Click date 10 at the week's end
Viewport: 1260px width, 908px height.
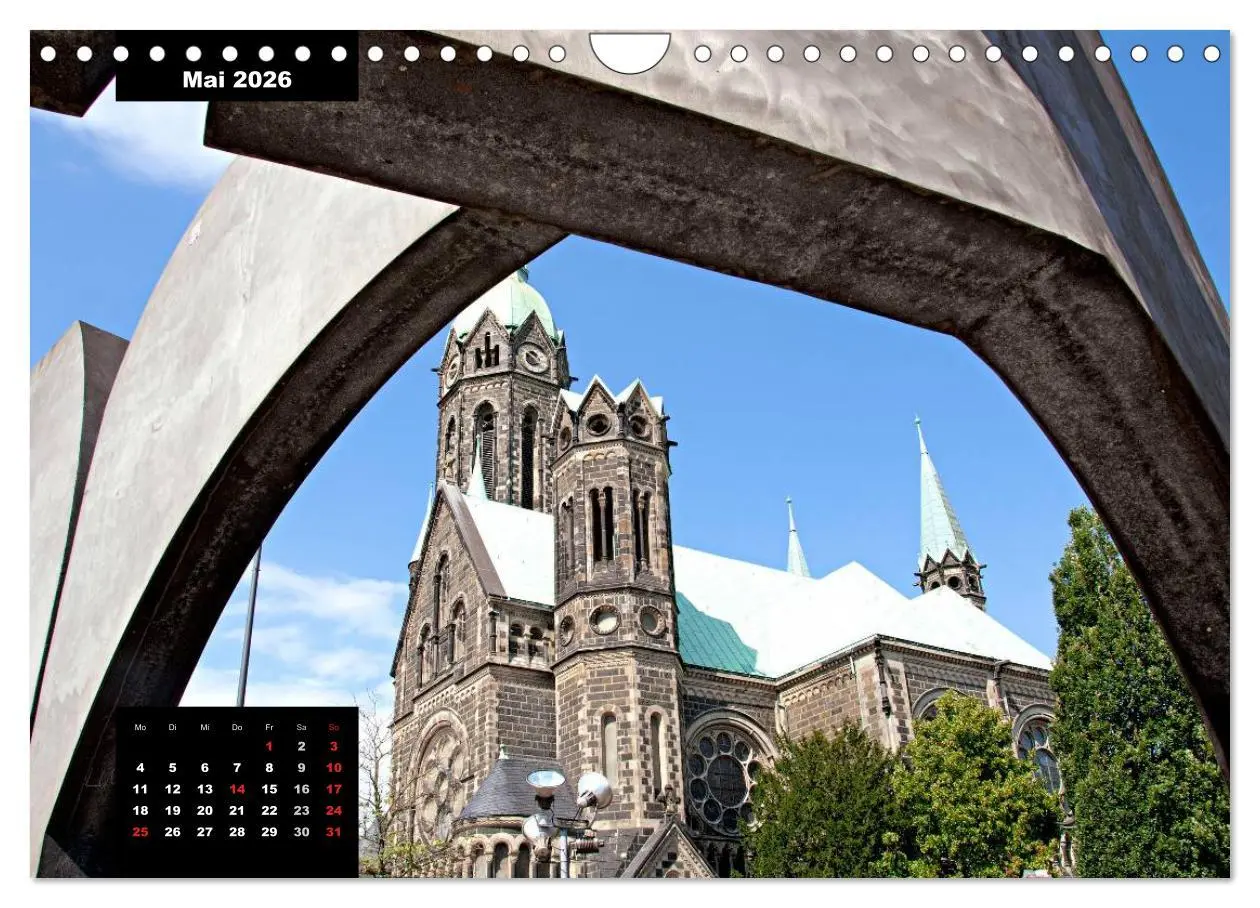[334, 767]
